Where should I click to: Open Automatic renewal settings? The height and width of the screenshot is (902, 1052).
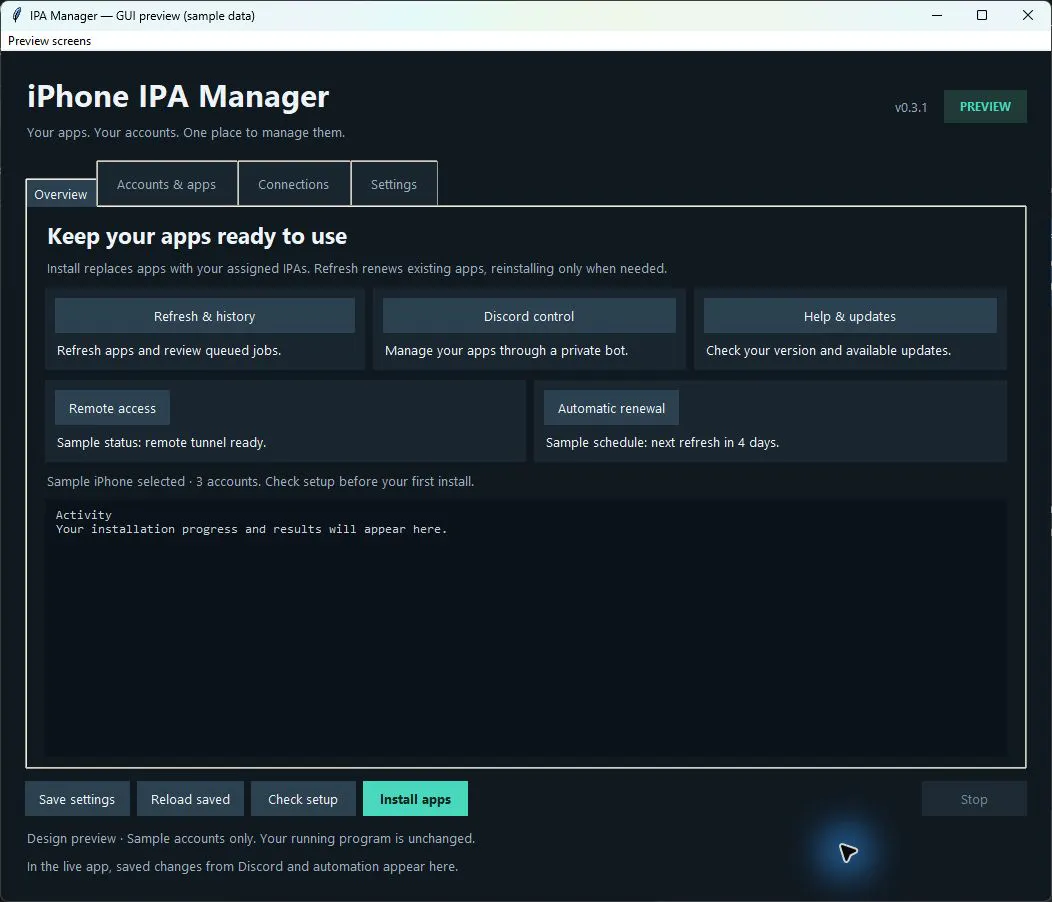[611, 408]
